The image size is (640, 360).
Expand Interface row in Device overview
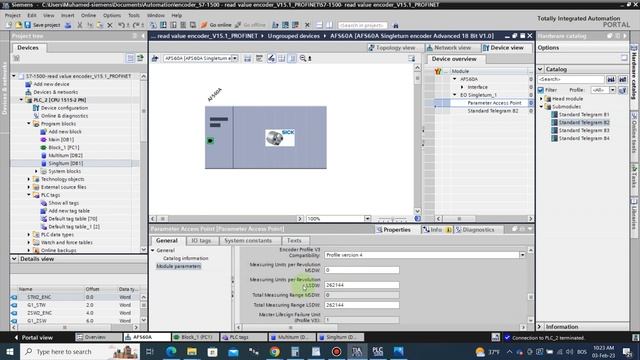(x=462, y=87)
